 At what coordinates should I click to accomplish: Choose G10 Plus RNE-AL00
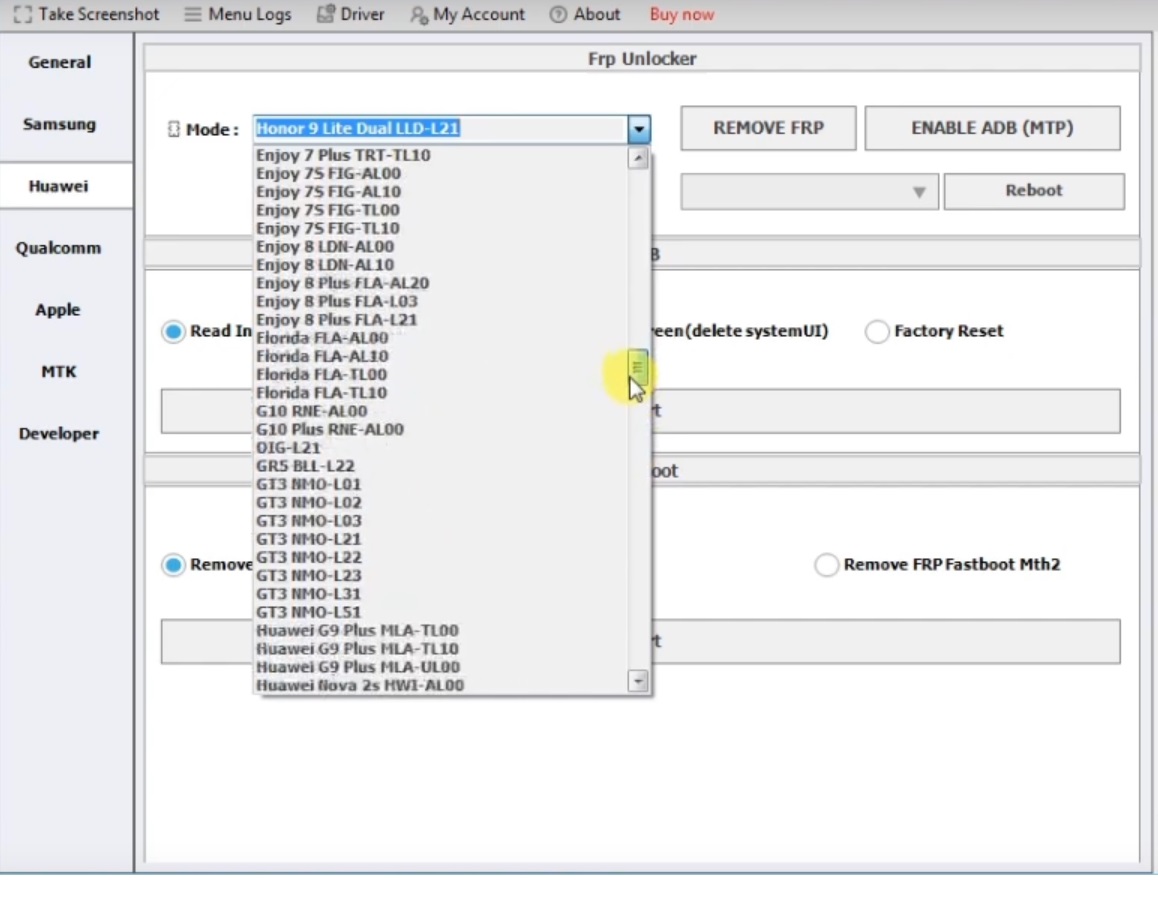441,429
